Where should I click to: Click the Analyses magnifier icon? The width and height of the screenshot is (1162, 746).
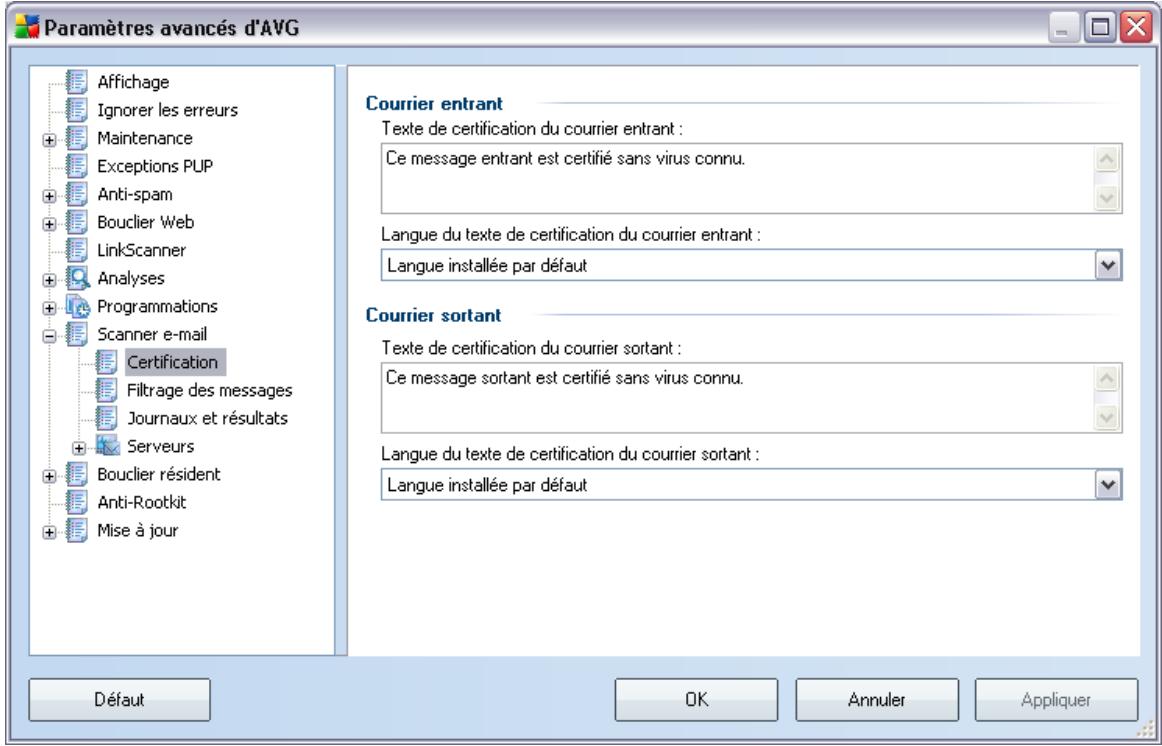(x=78, y=279)
